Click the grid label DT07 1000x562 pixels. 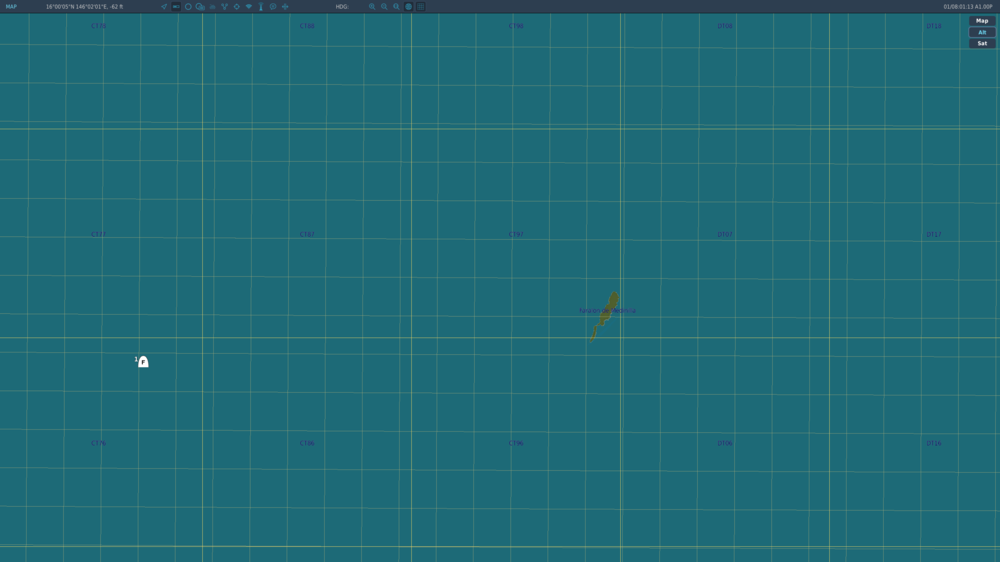click(x=725, y=235)
